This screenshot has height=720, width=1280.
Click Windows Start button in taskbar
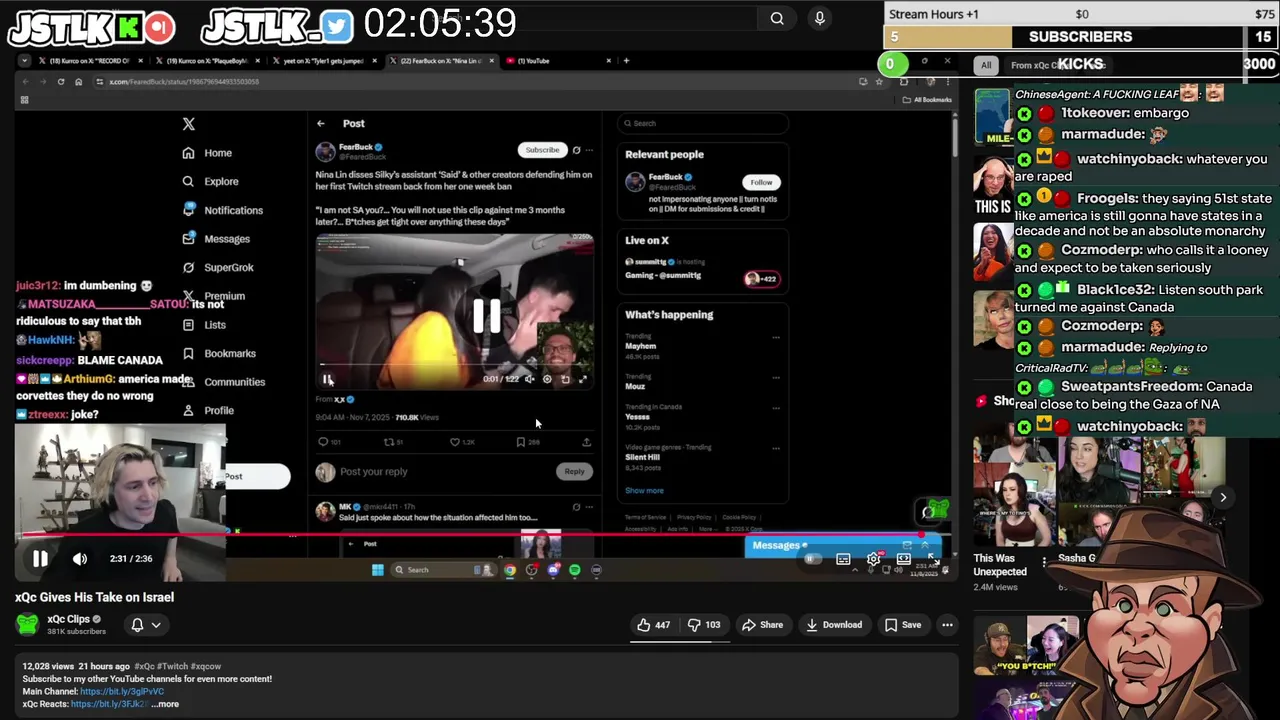[x=377, y=570]
